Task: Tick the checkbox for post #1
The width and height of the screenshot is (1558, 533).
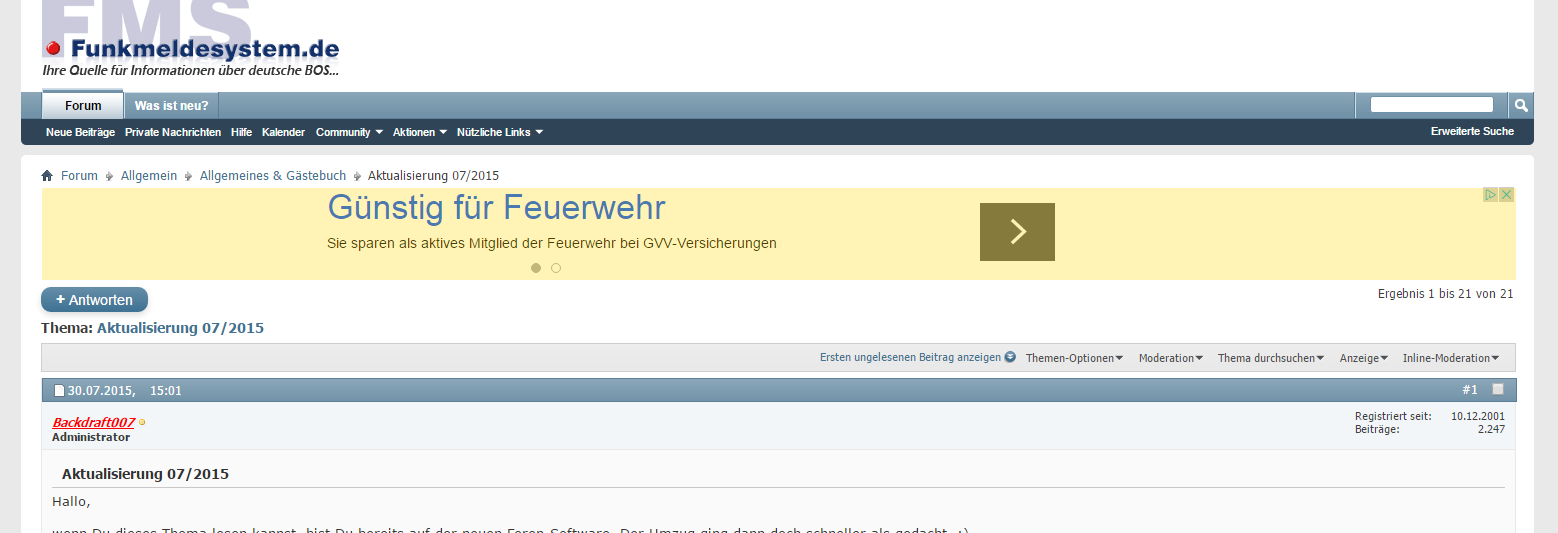Action: tap(1497, 389)
